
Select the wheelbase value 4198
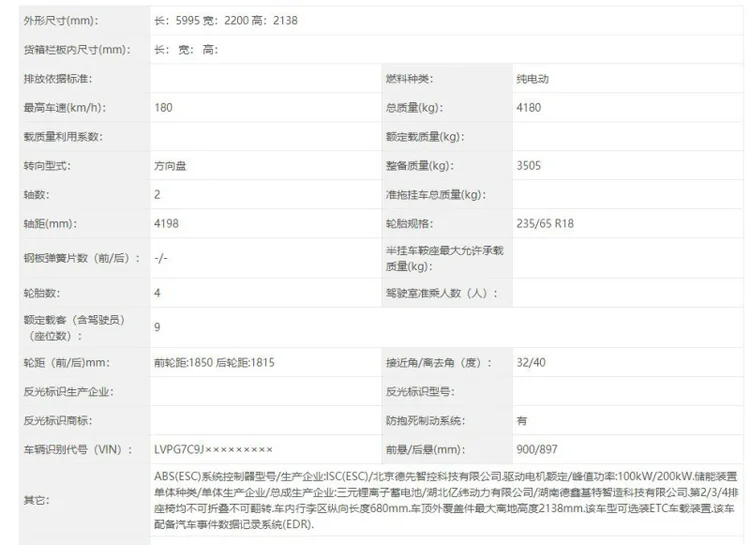[x=166, y=224]
